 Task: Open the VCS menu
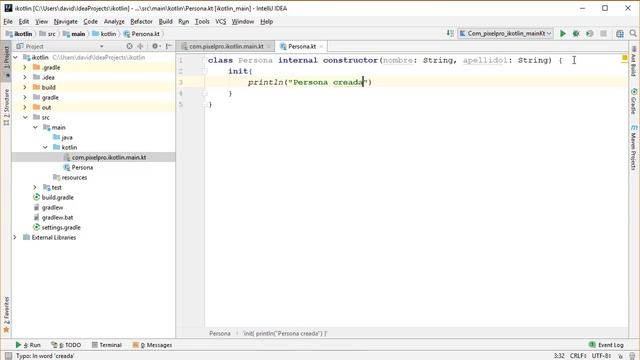[x=220, y=22]
